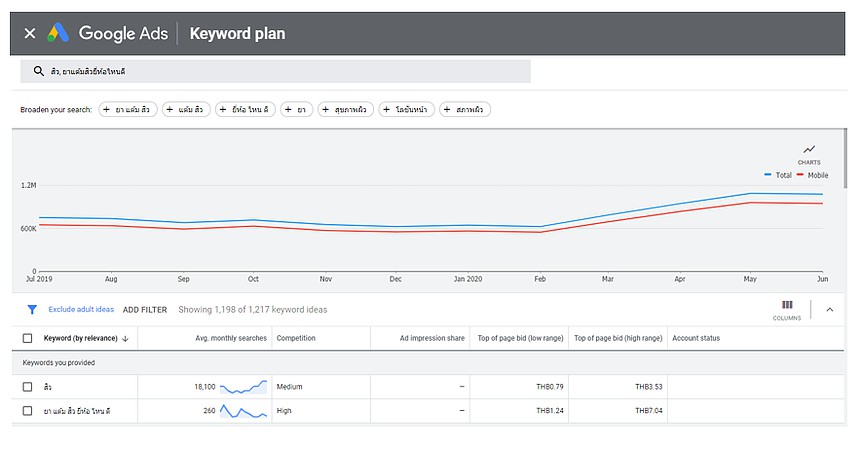Click the Account status column header

pos(696,338)
